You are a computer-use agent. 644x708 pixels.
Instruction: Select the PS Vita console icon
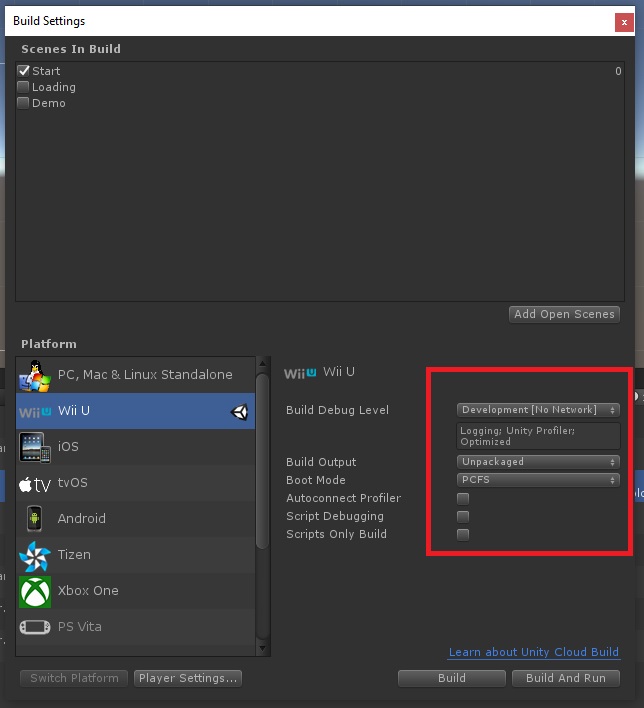tap(35, 627)
